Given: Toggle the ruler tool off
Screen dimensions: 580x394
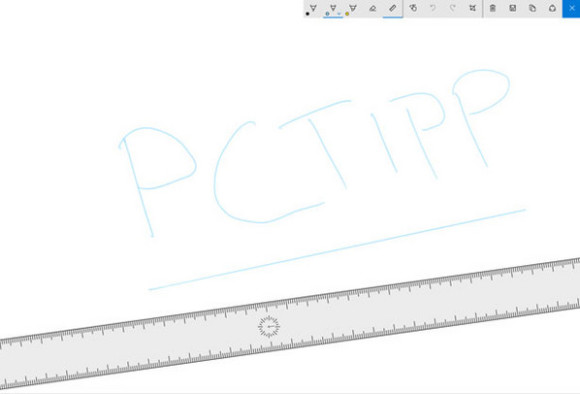Looking at the screenshot, I should pyautogui.click(x=392, y=8).
